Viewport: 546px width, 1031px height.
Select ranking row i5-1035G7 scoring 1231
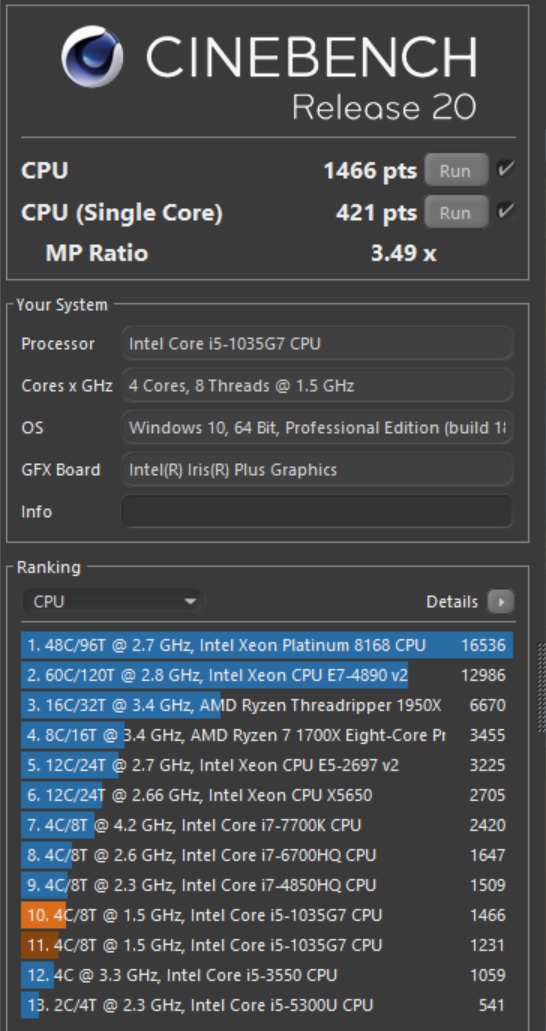click(267, 945)
